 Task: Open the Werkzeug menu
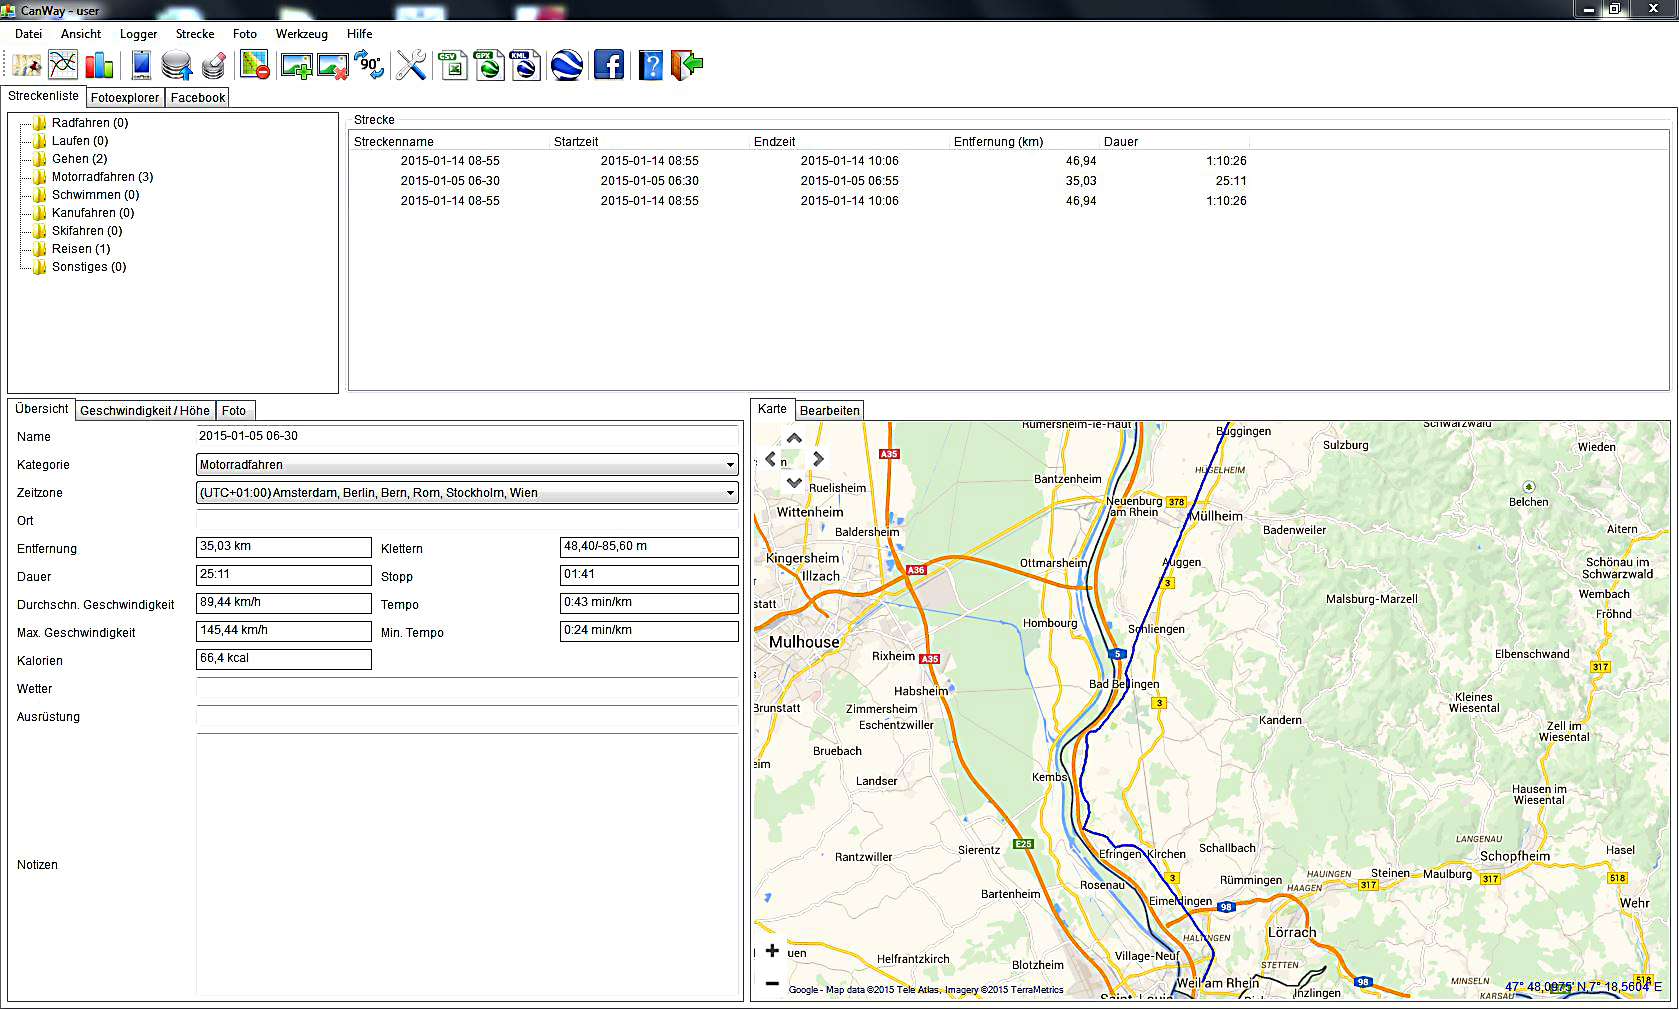(x=301, y=34)
